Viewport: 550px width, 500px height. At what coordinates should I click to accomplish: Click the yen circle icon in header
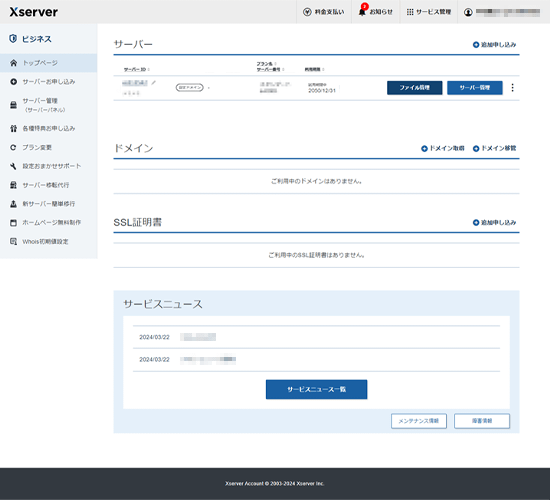pyautogui.click(x=307, y=12)
